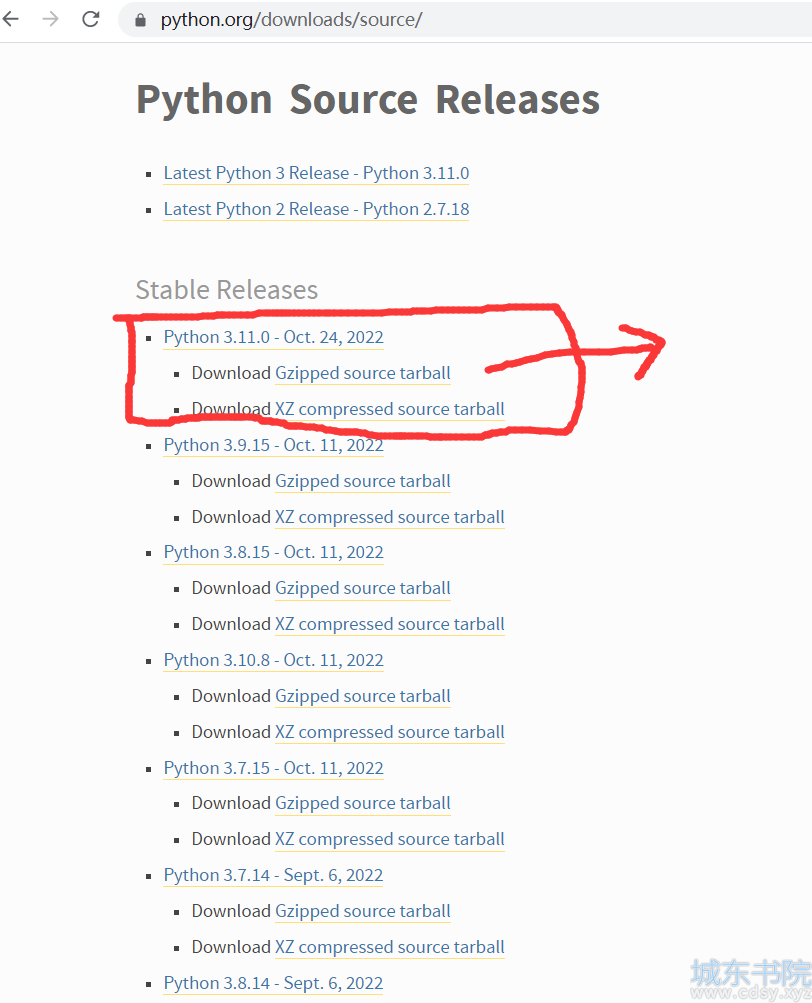Download Gzipped source tarball for Python 3.11.0

[363, 373]
